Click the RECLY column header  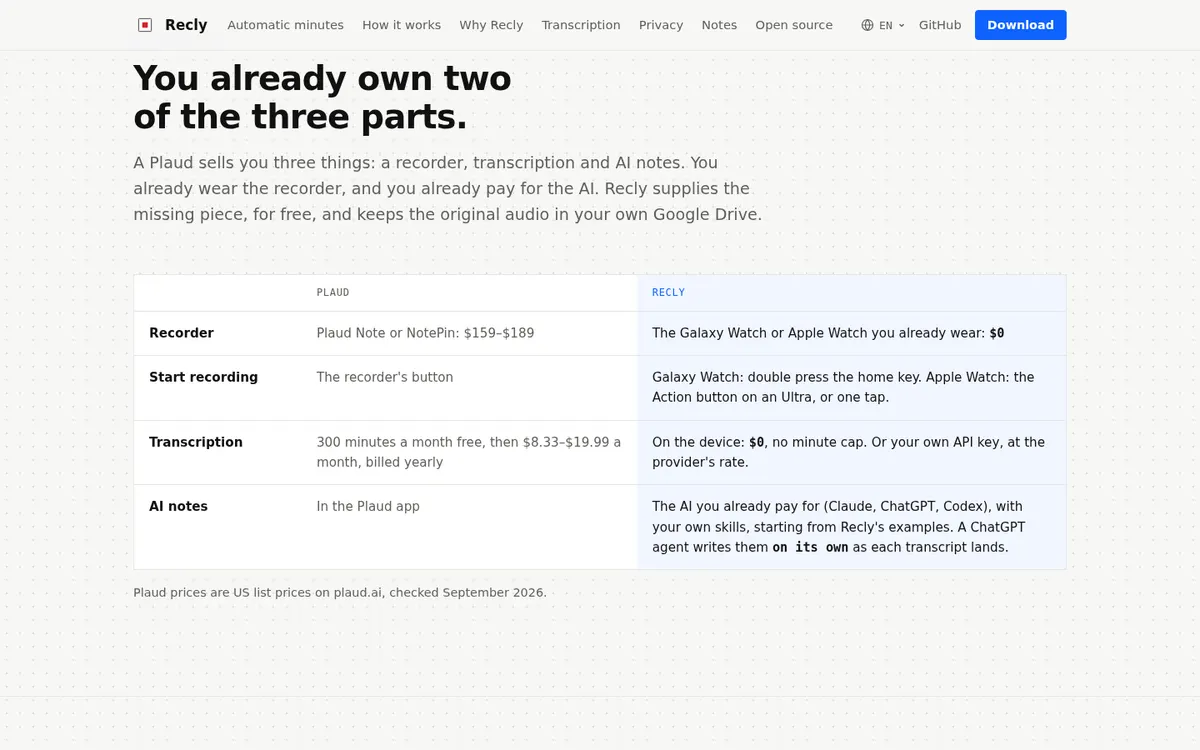(x=668, y=293)
